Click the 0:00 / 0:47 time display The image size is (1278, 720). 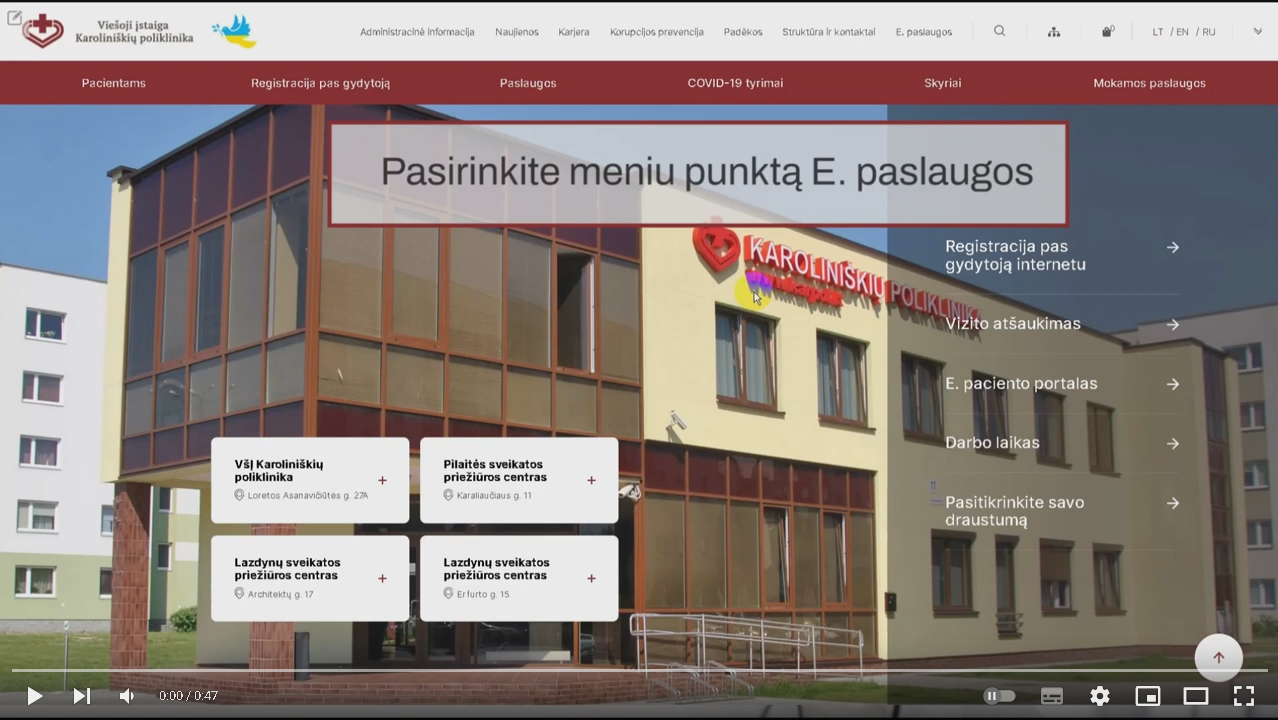(188, 696)
